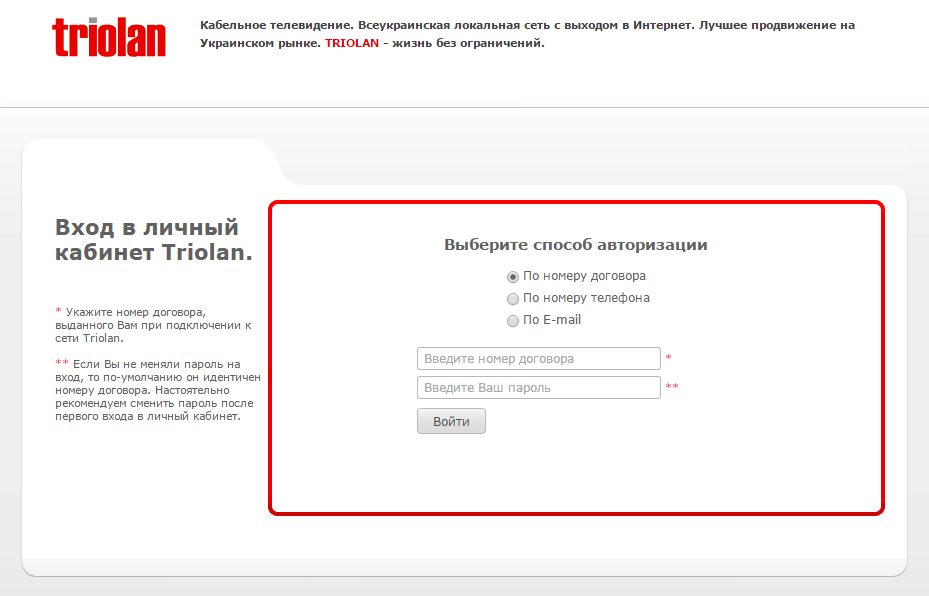The height and width of the screenshot is (596, 929).
Task: Click the triolan logo
Action: click(109, 38)
